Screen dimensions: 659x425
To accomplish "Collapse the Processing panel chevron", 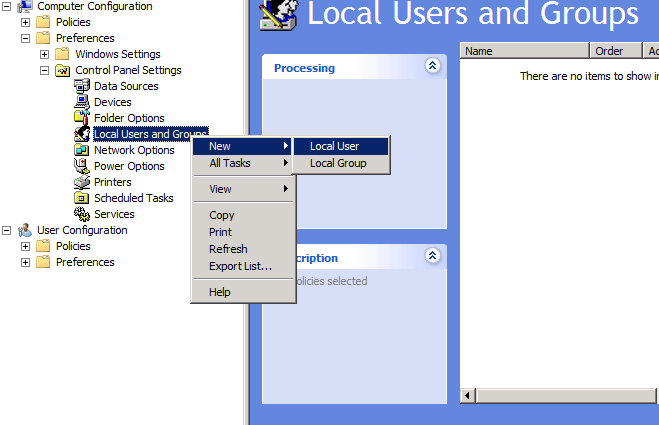I will pyautogui.click(x=433, y=66).
